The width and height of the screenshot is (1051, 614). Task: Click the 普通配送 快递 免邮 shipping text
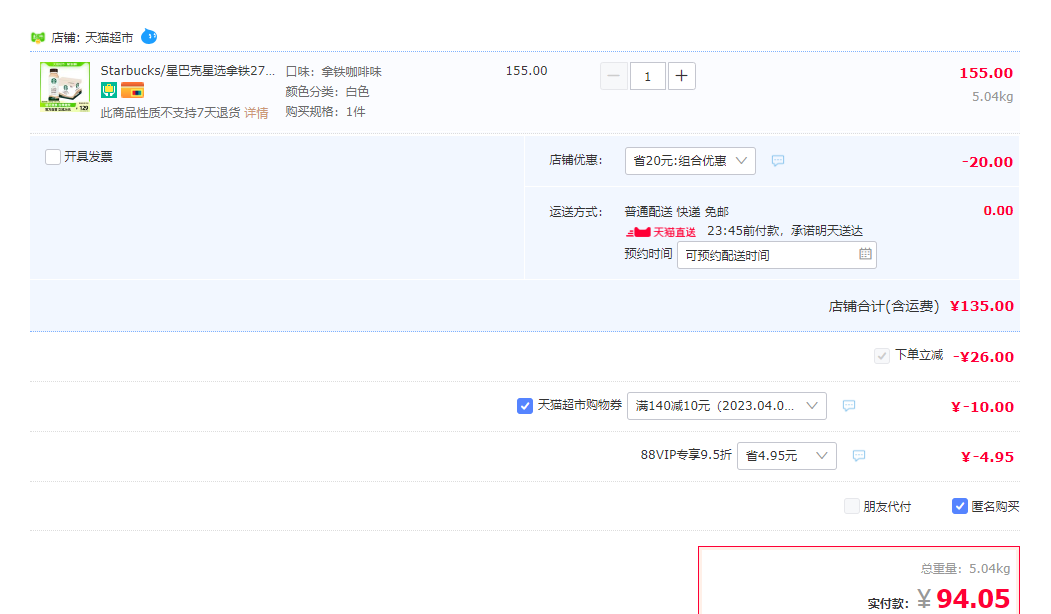(x=676, y=212)
